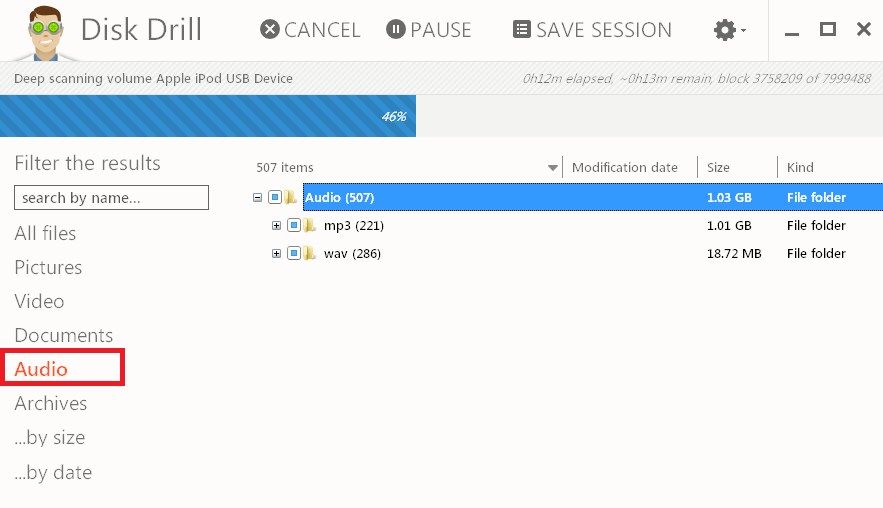Toggle the Audio folder checkbox
Viewport: 883px width, 508px height.
275,198
